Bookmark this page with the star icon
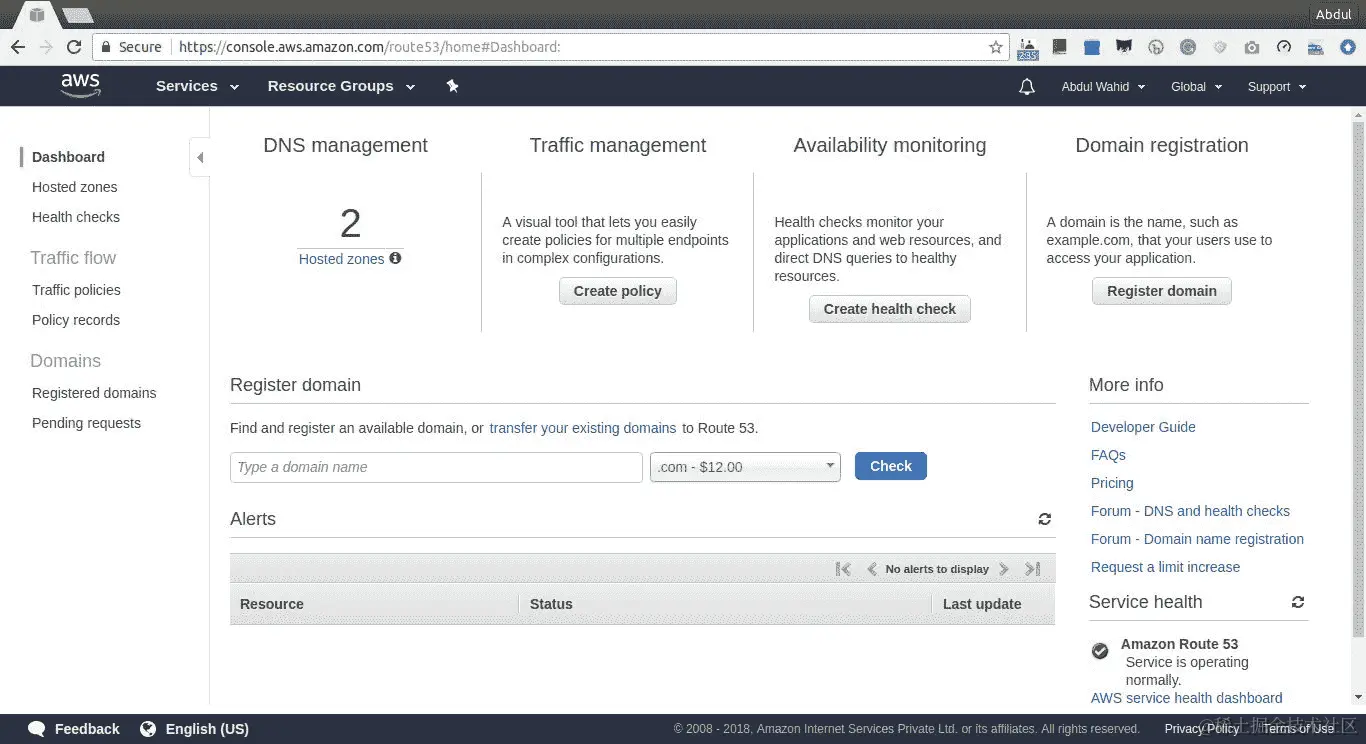 996,47
